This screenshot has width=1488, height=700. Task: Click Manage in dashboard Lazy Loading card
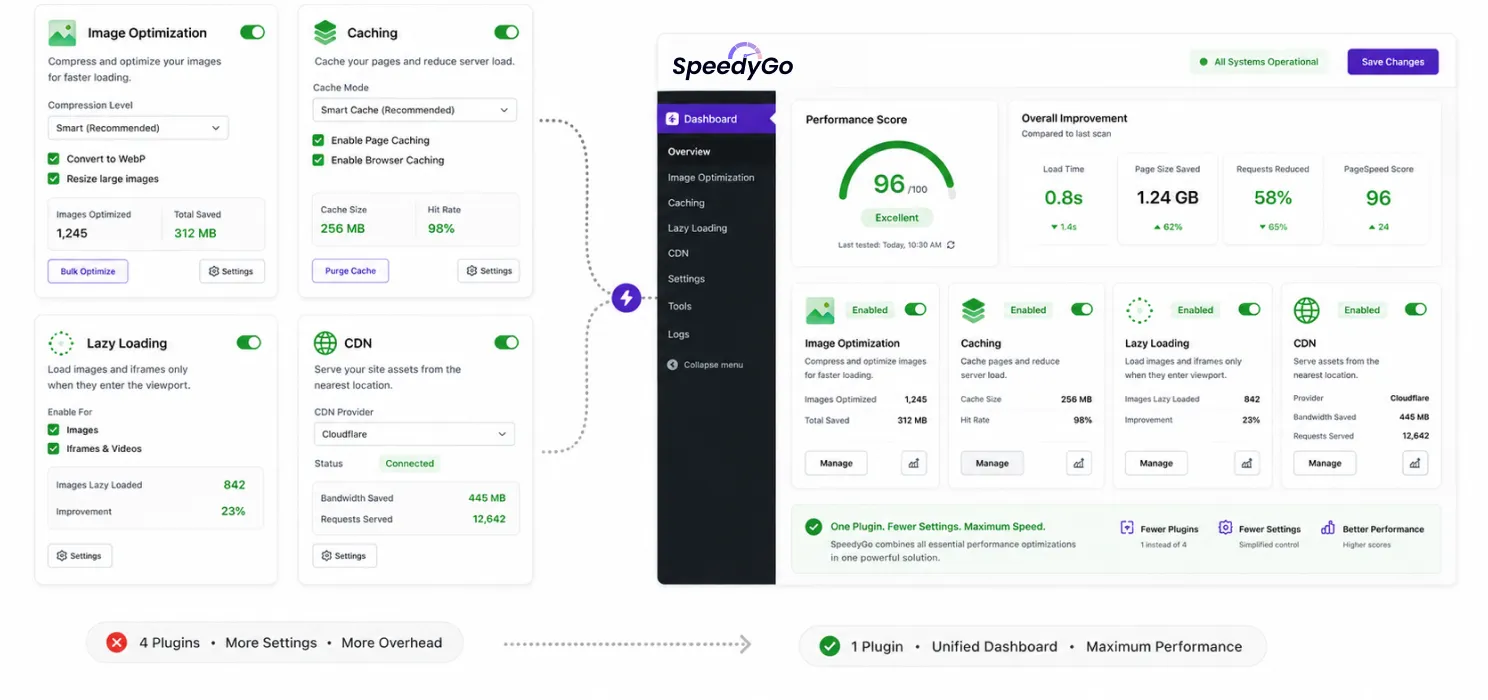[x=1156, y=463]
